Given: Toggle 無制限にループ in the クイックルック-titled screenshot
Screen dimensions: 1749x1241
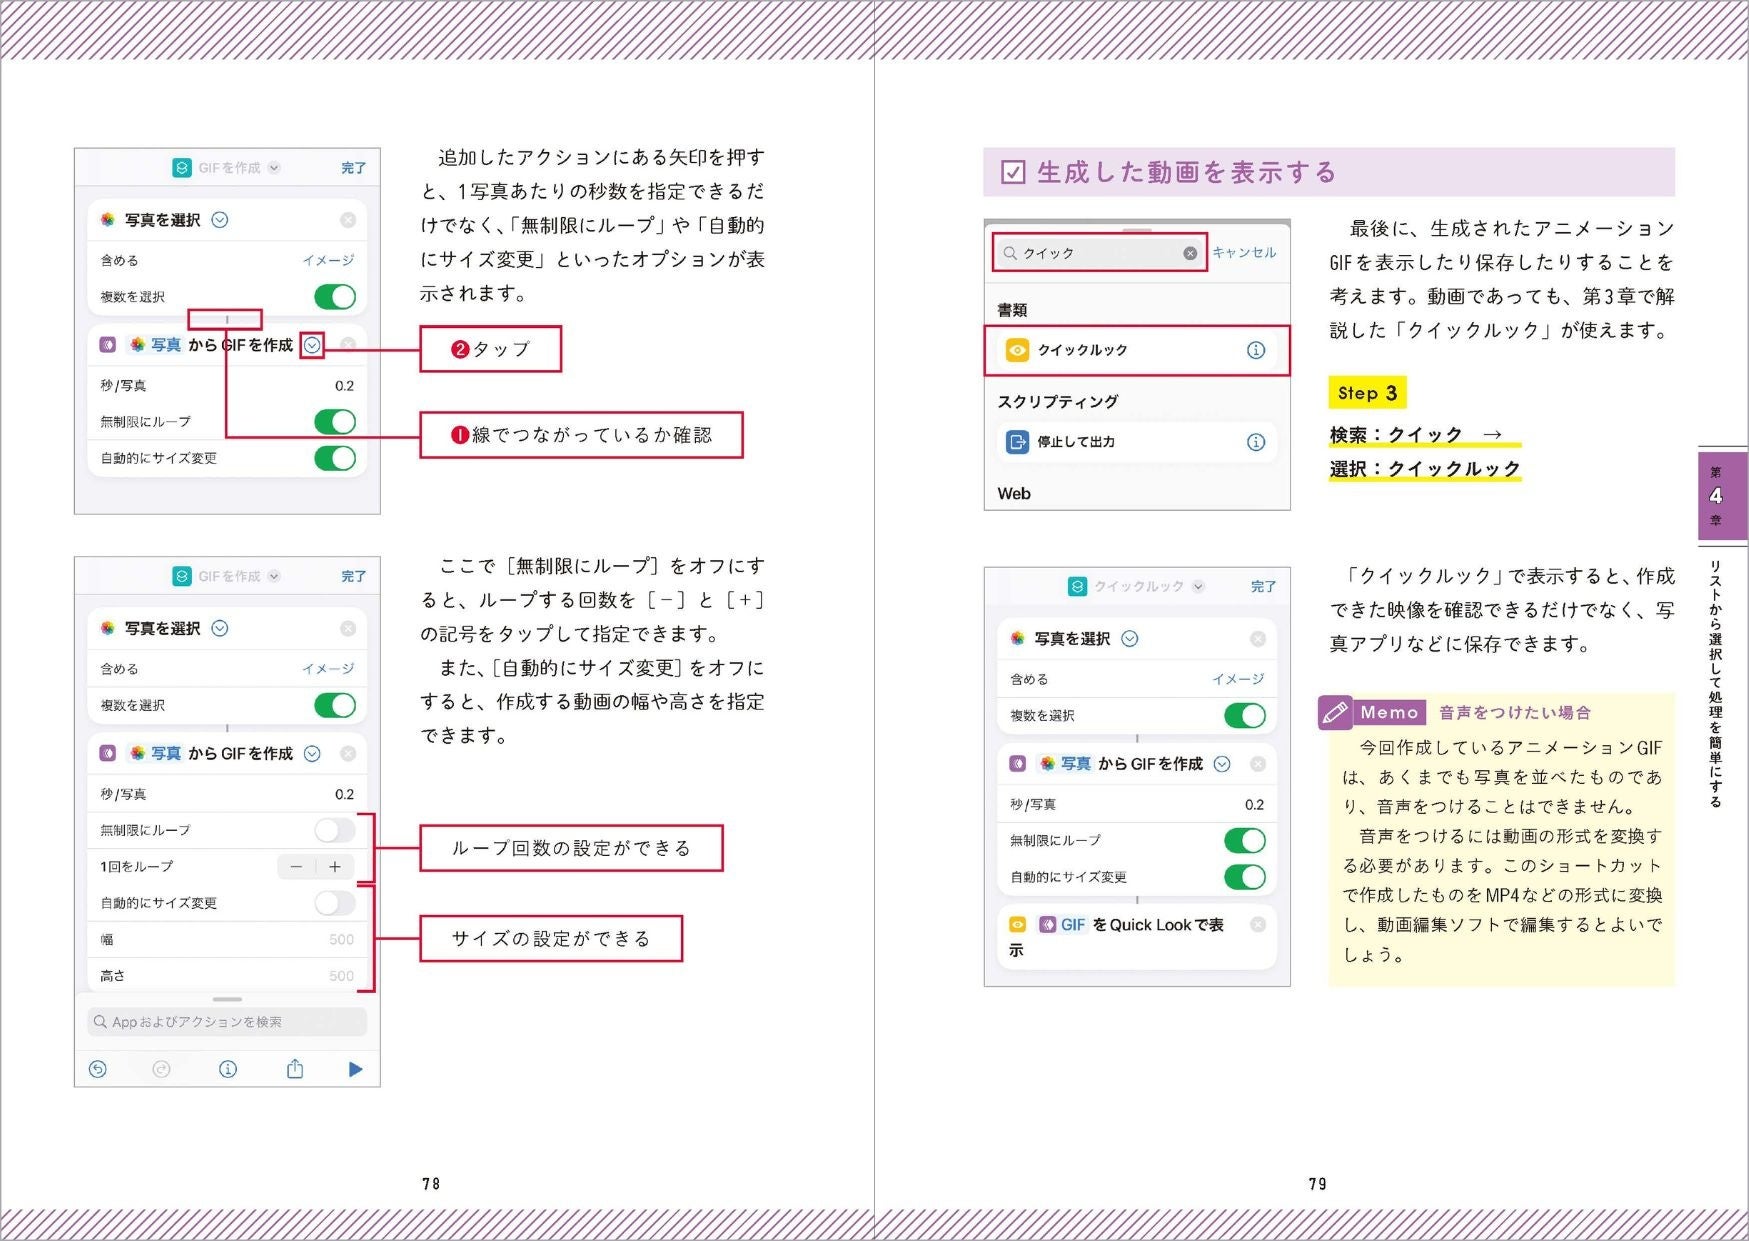Looking at the screenshot, I should coord(1244,841).
